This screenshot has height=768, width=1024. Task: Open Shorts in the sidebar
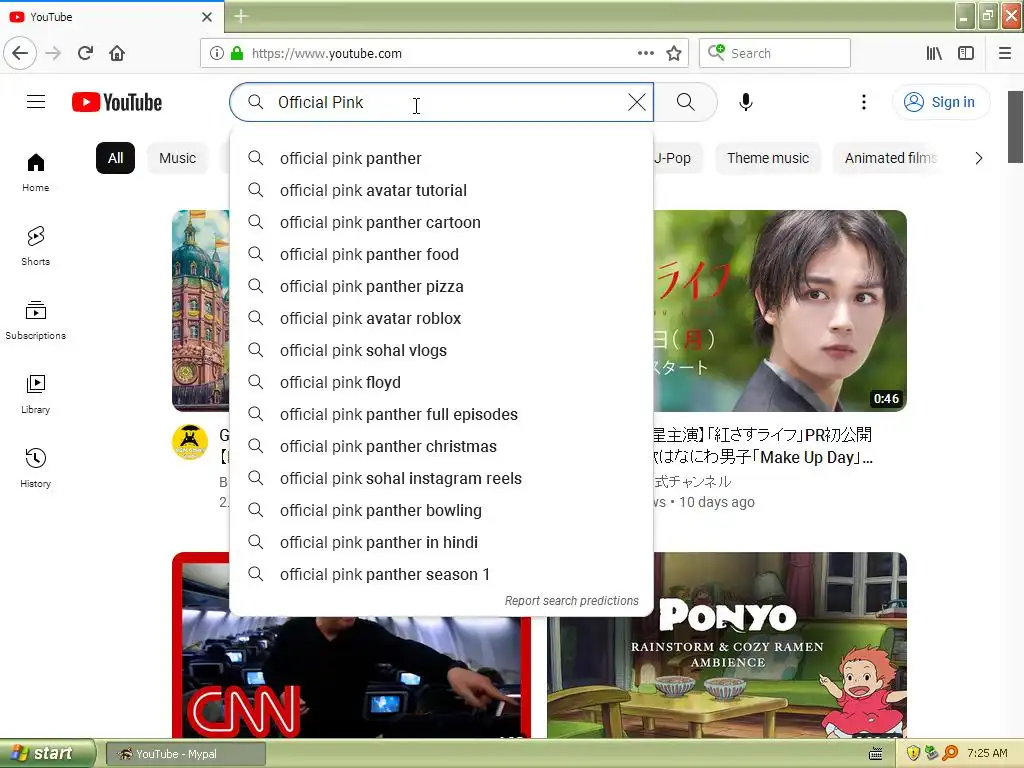[35, 246]
